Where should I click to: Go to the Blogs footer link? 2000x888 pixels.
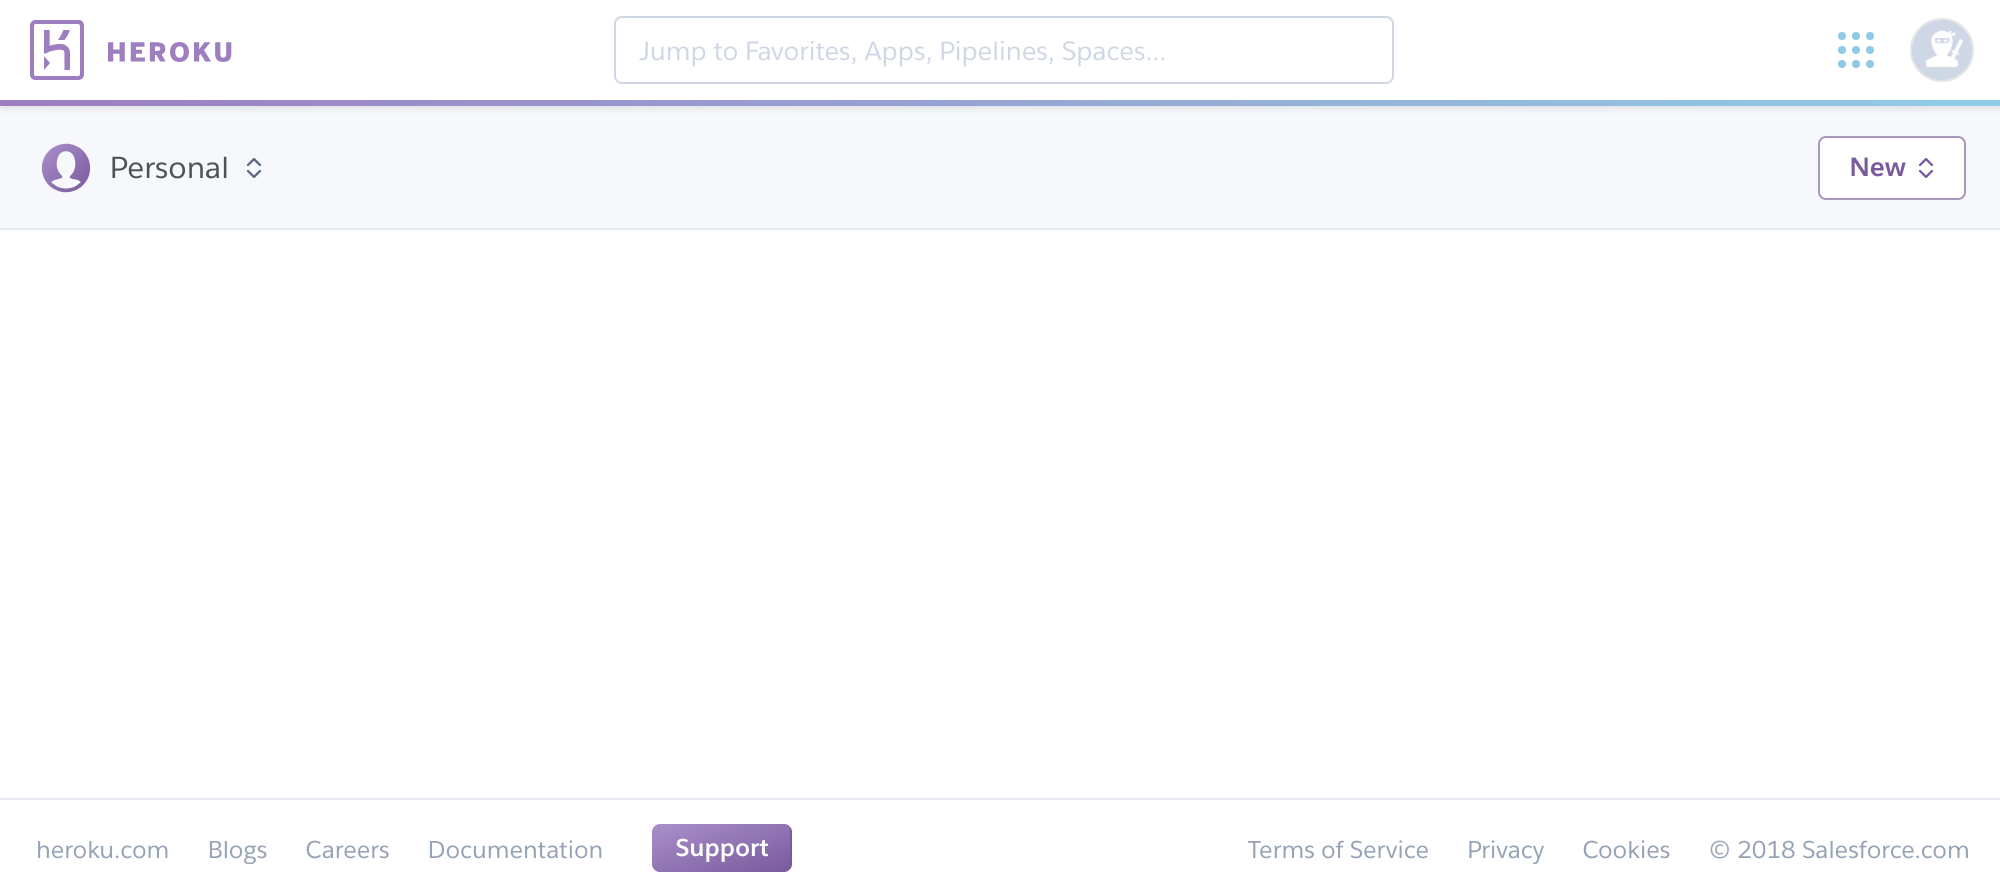237,850
